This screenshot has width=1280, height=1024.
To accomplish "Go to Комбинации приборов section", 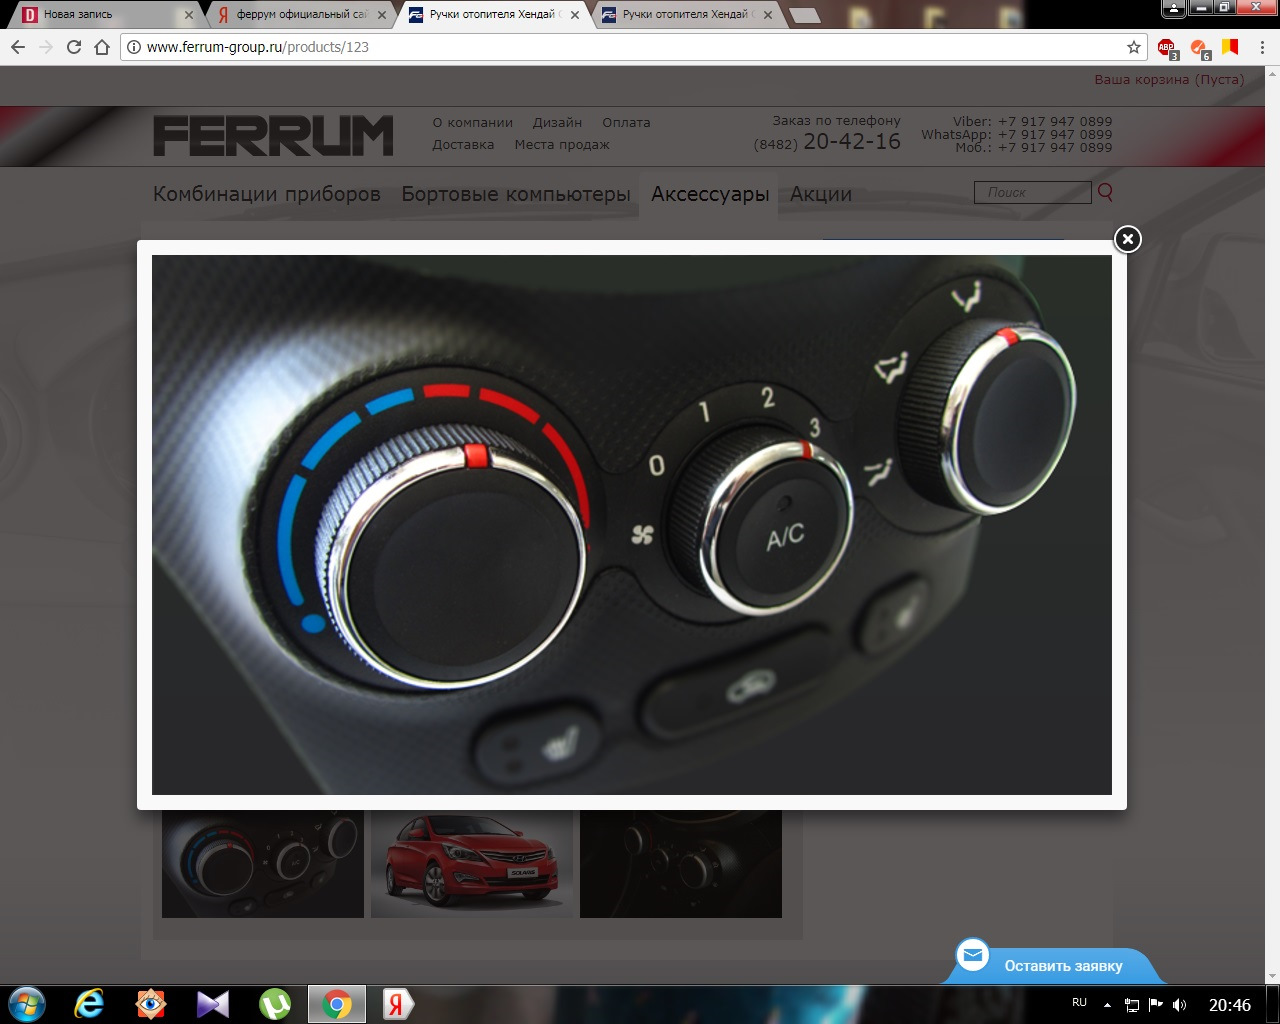I will [x=267, y=194].
